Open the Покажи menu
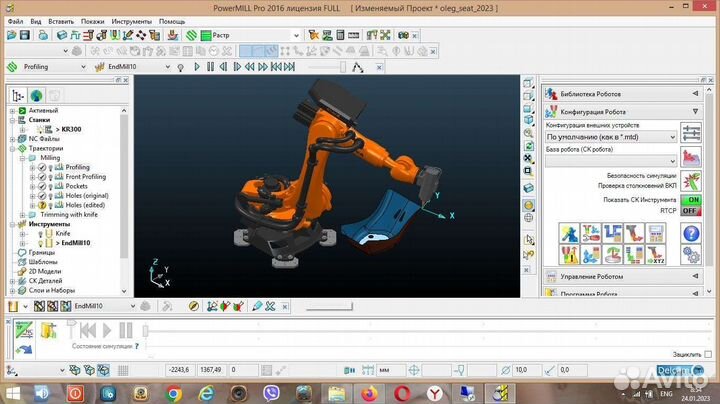The height and width of the screenshot is (404, 720). coord(92,22)
